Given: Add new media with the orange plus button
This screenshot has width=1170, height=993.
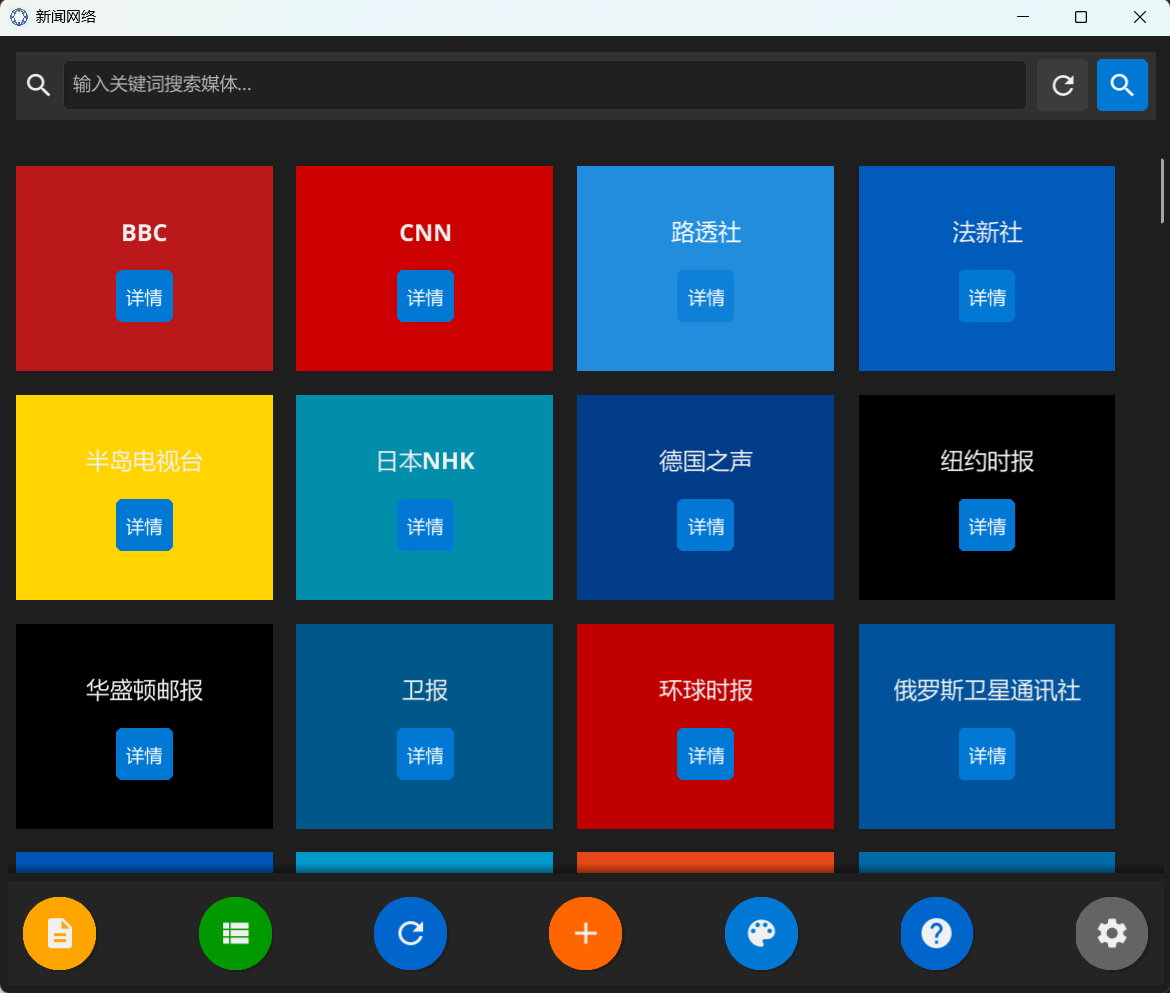Looking at the screenshot, I should coord(586,933).
